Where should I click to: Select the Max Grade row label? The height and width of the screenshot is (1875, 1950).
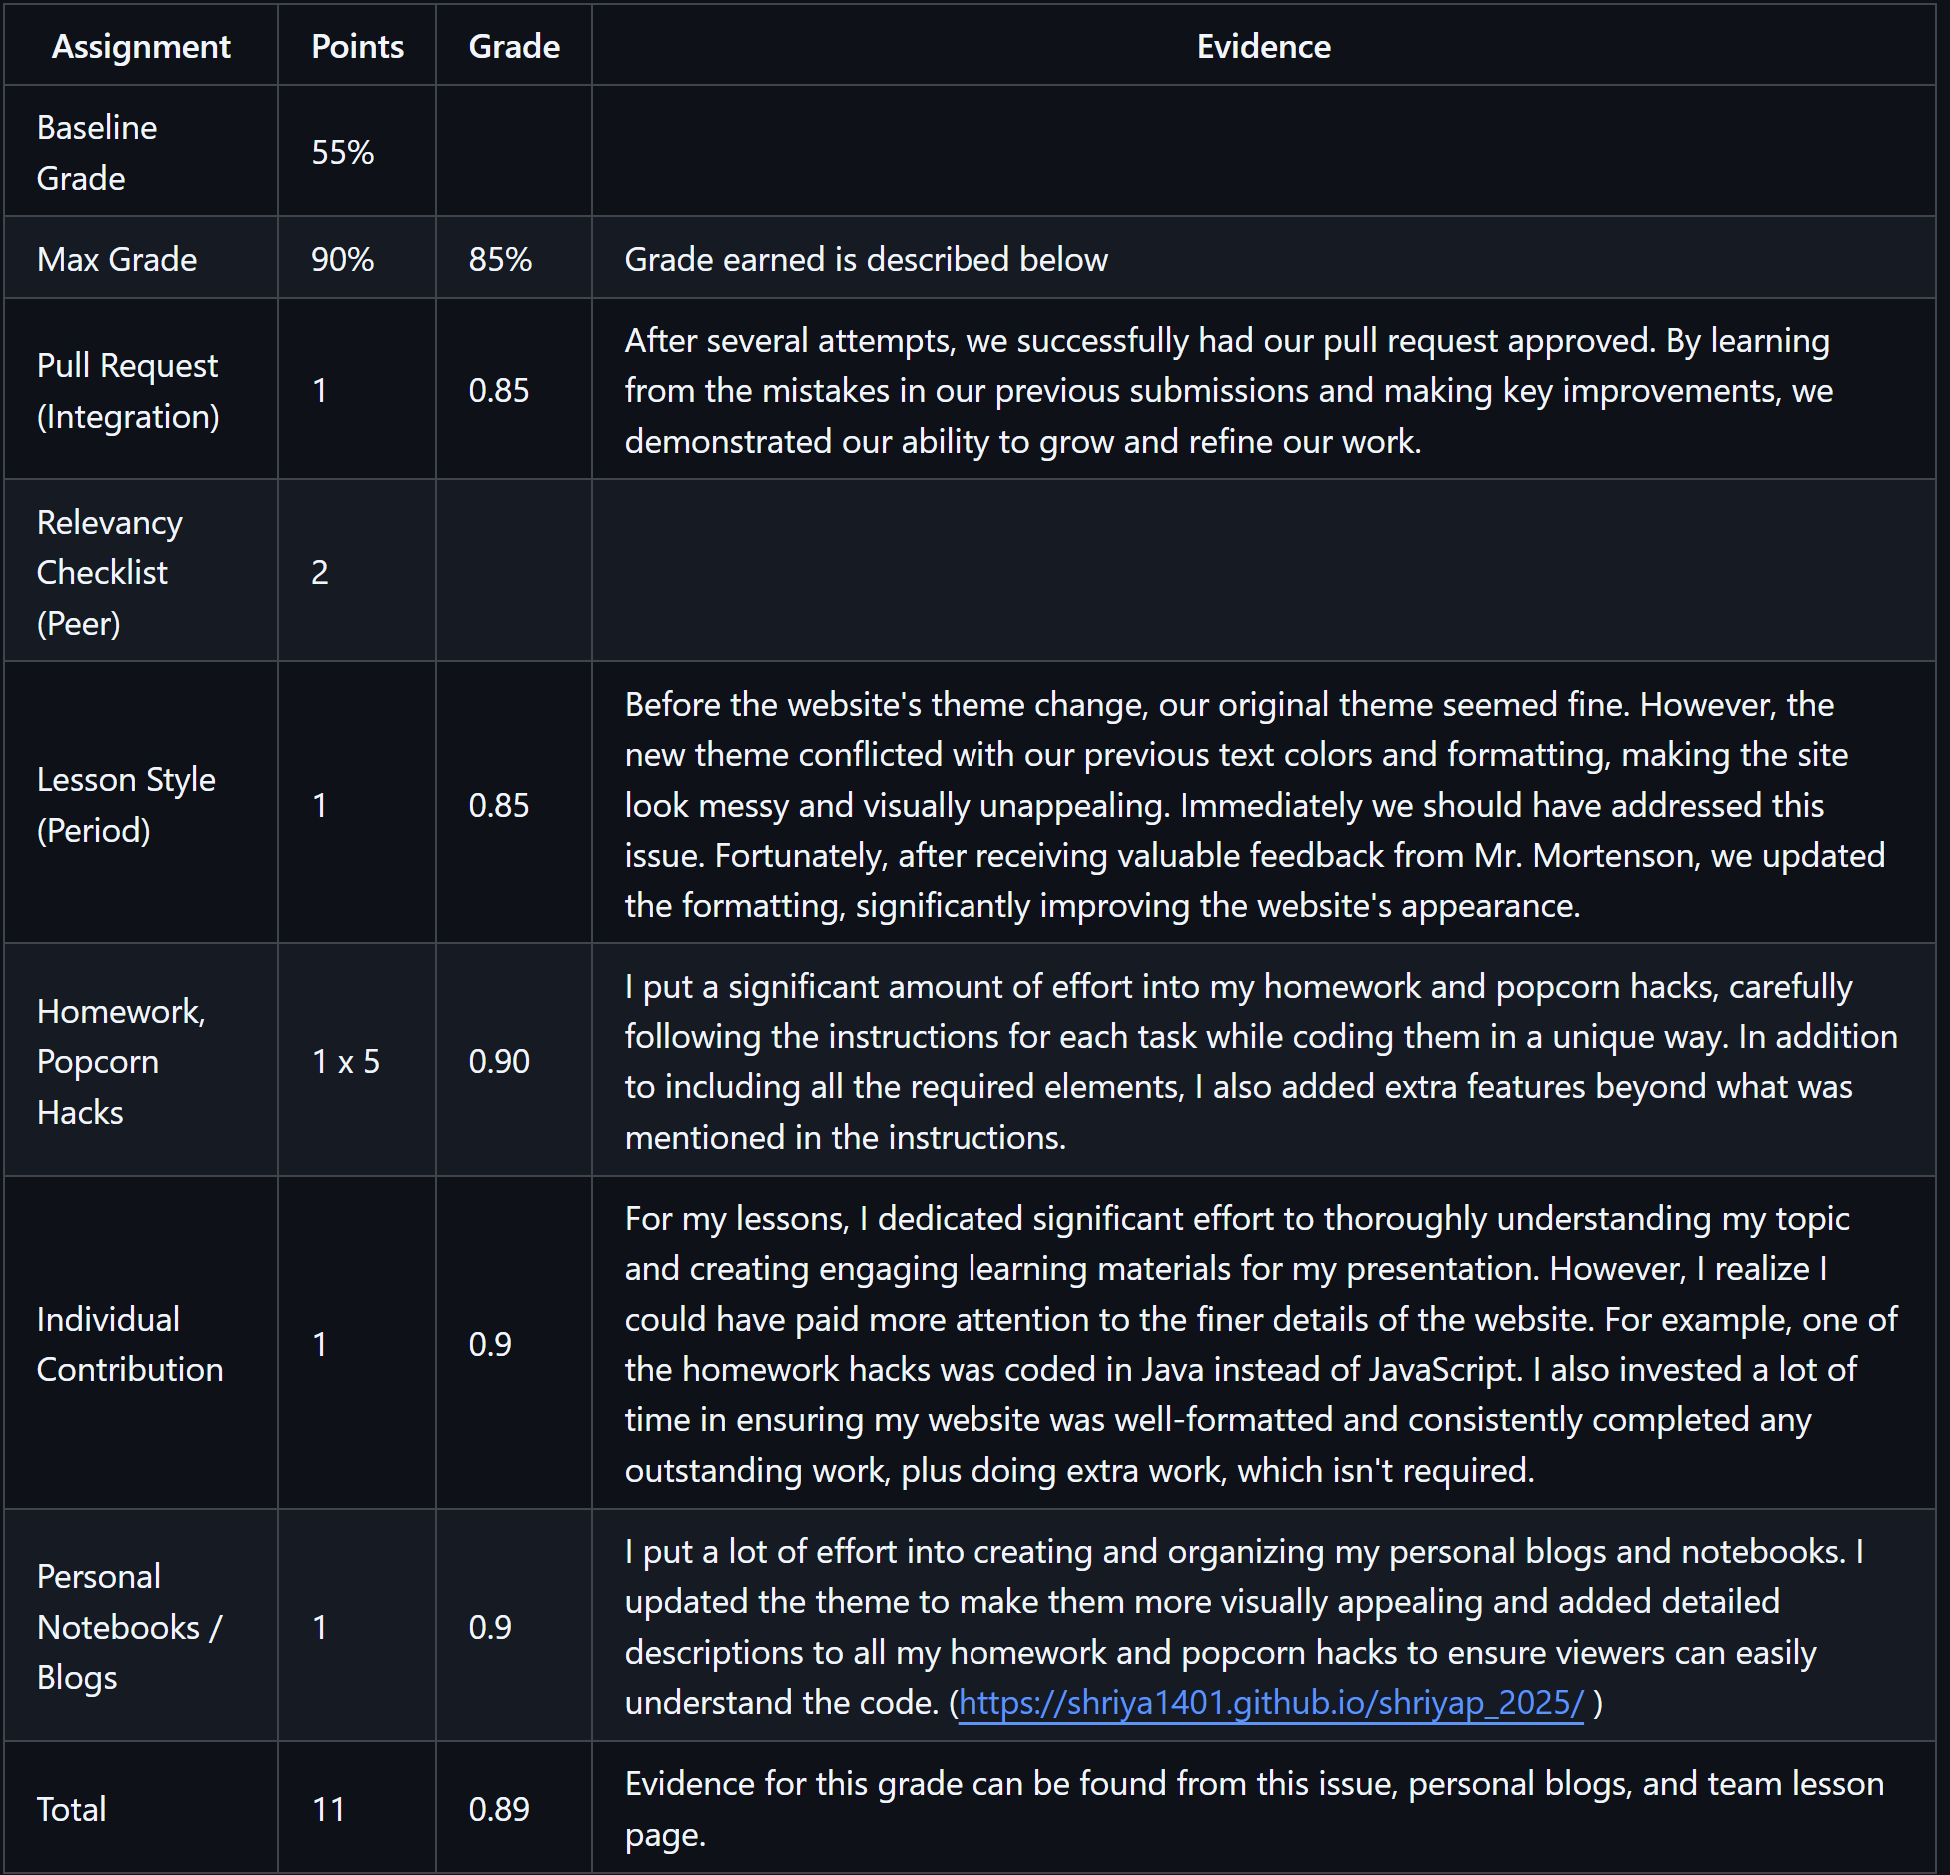tap(117, 260)
